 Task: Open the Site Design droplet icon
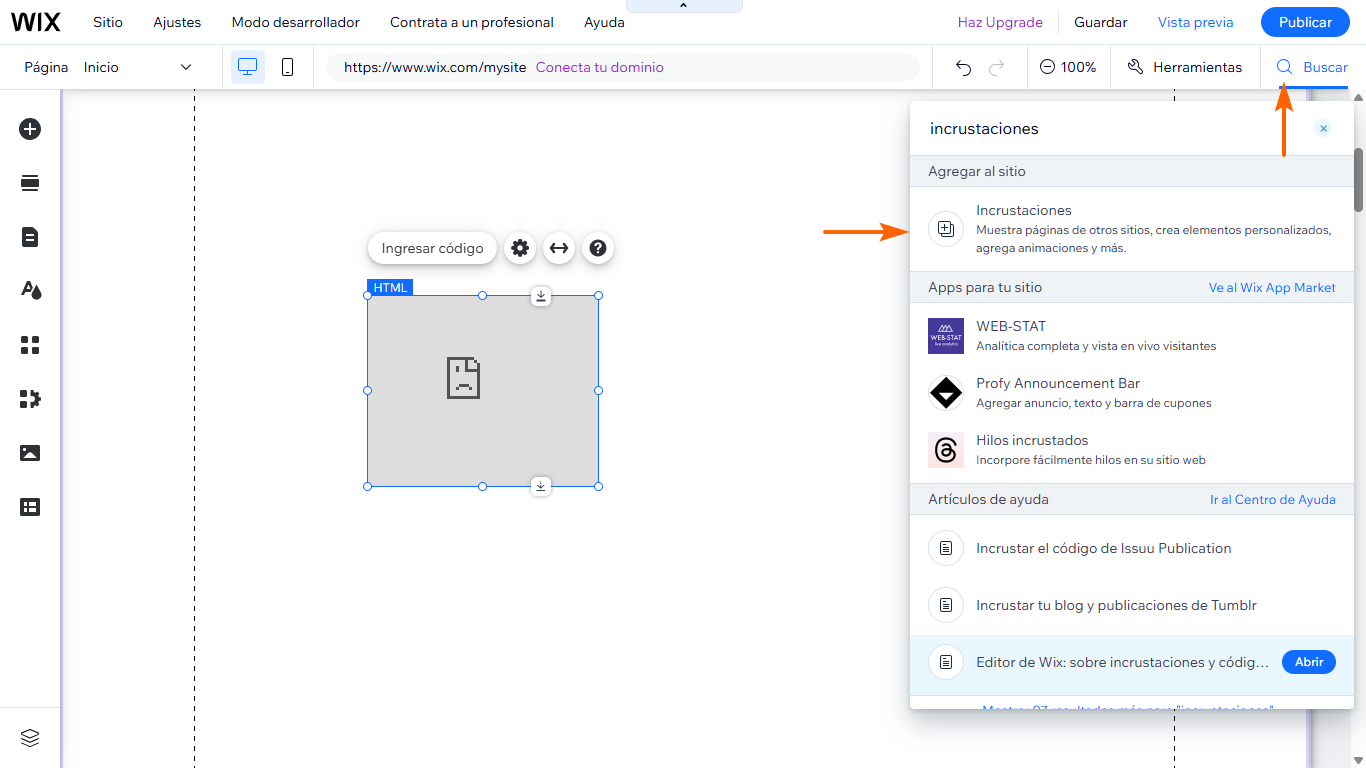[x=30, y=291]
